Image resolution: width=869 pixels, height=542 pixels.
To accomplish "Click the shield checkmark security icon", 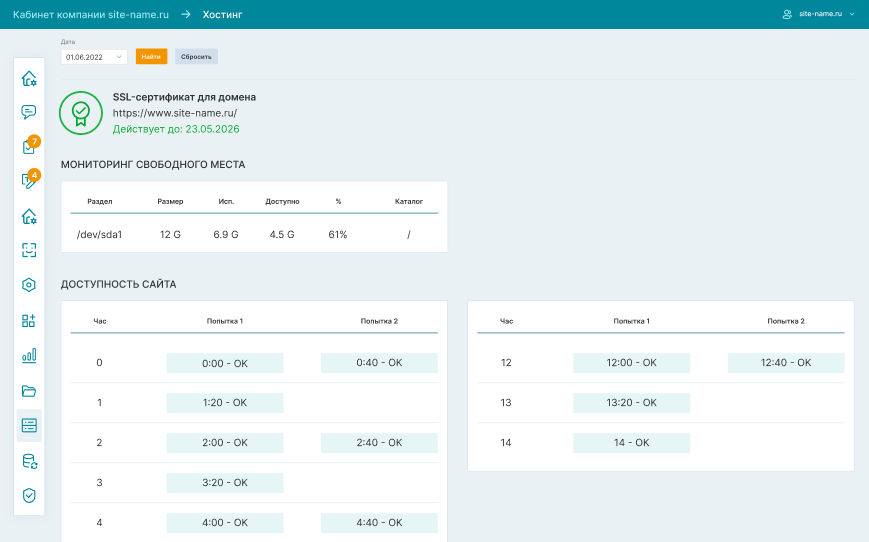I will (x=29, y=495).
